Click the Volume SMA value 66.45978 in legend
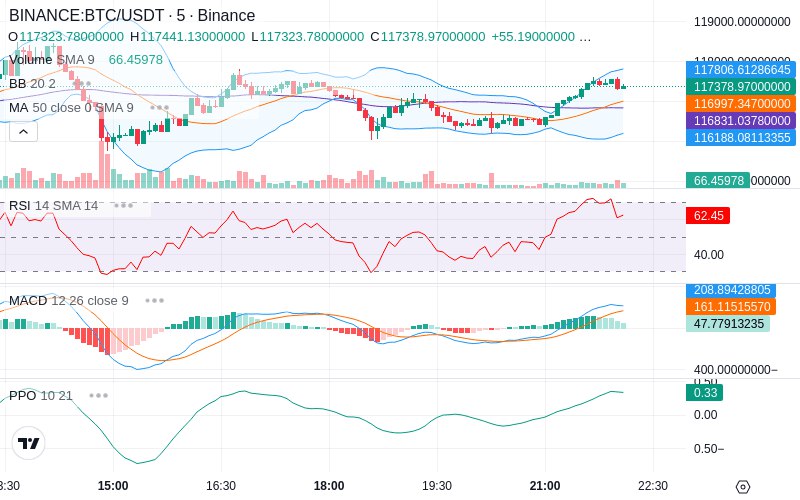This screenshot has width=800, height=500. point(136,60)
